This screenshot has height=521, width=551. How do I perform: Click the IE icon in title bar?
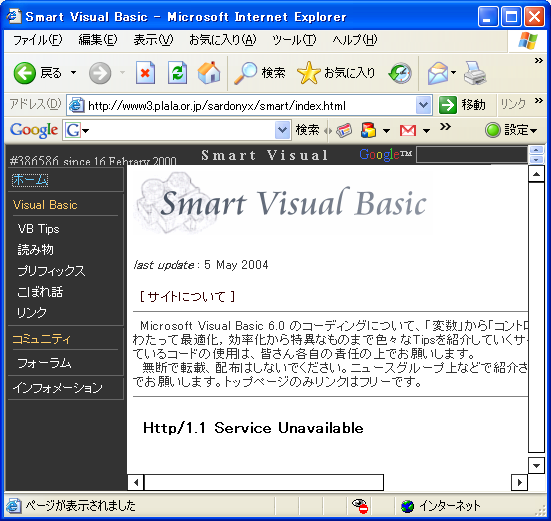coord(14,16)
